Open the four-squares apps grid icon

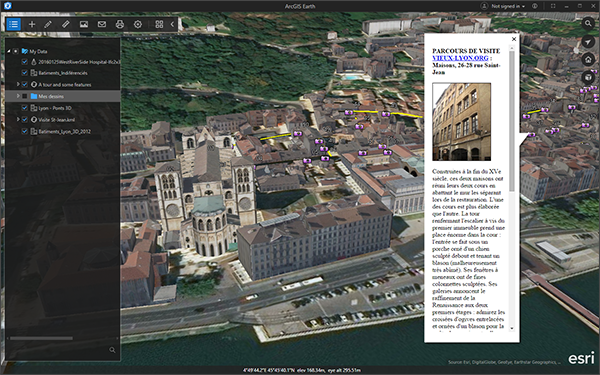point(159,24)
